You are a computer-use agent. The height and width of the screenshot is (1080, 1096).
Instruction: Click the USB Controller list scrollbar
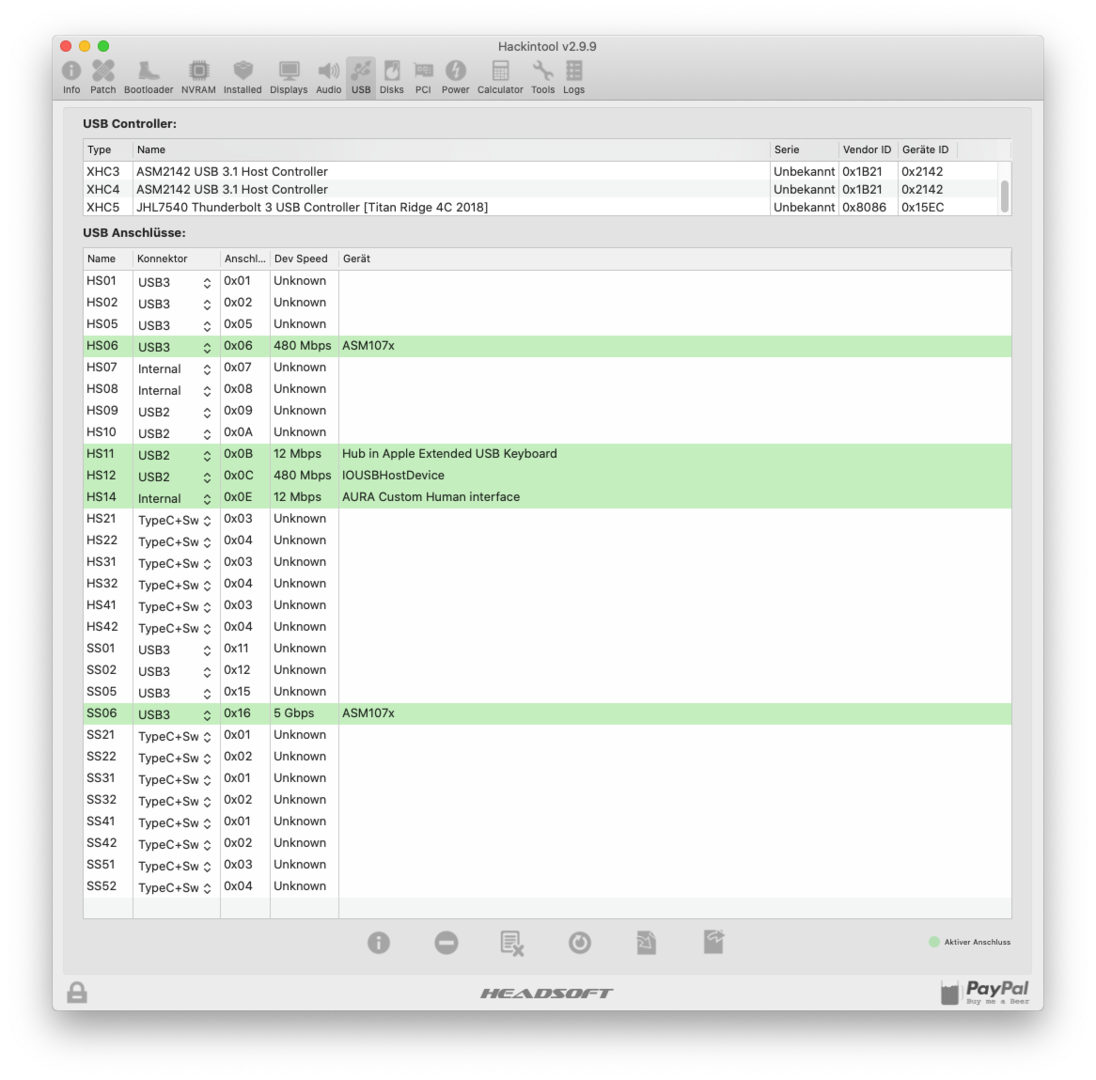tap(1004, 196)
